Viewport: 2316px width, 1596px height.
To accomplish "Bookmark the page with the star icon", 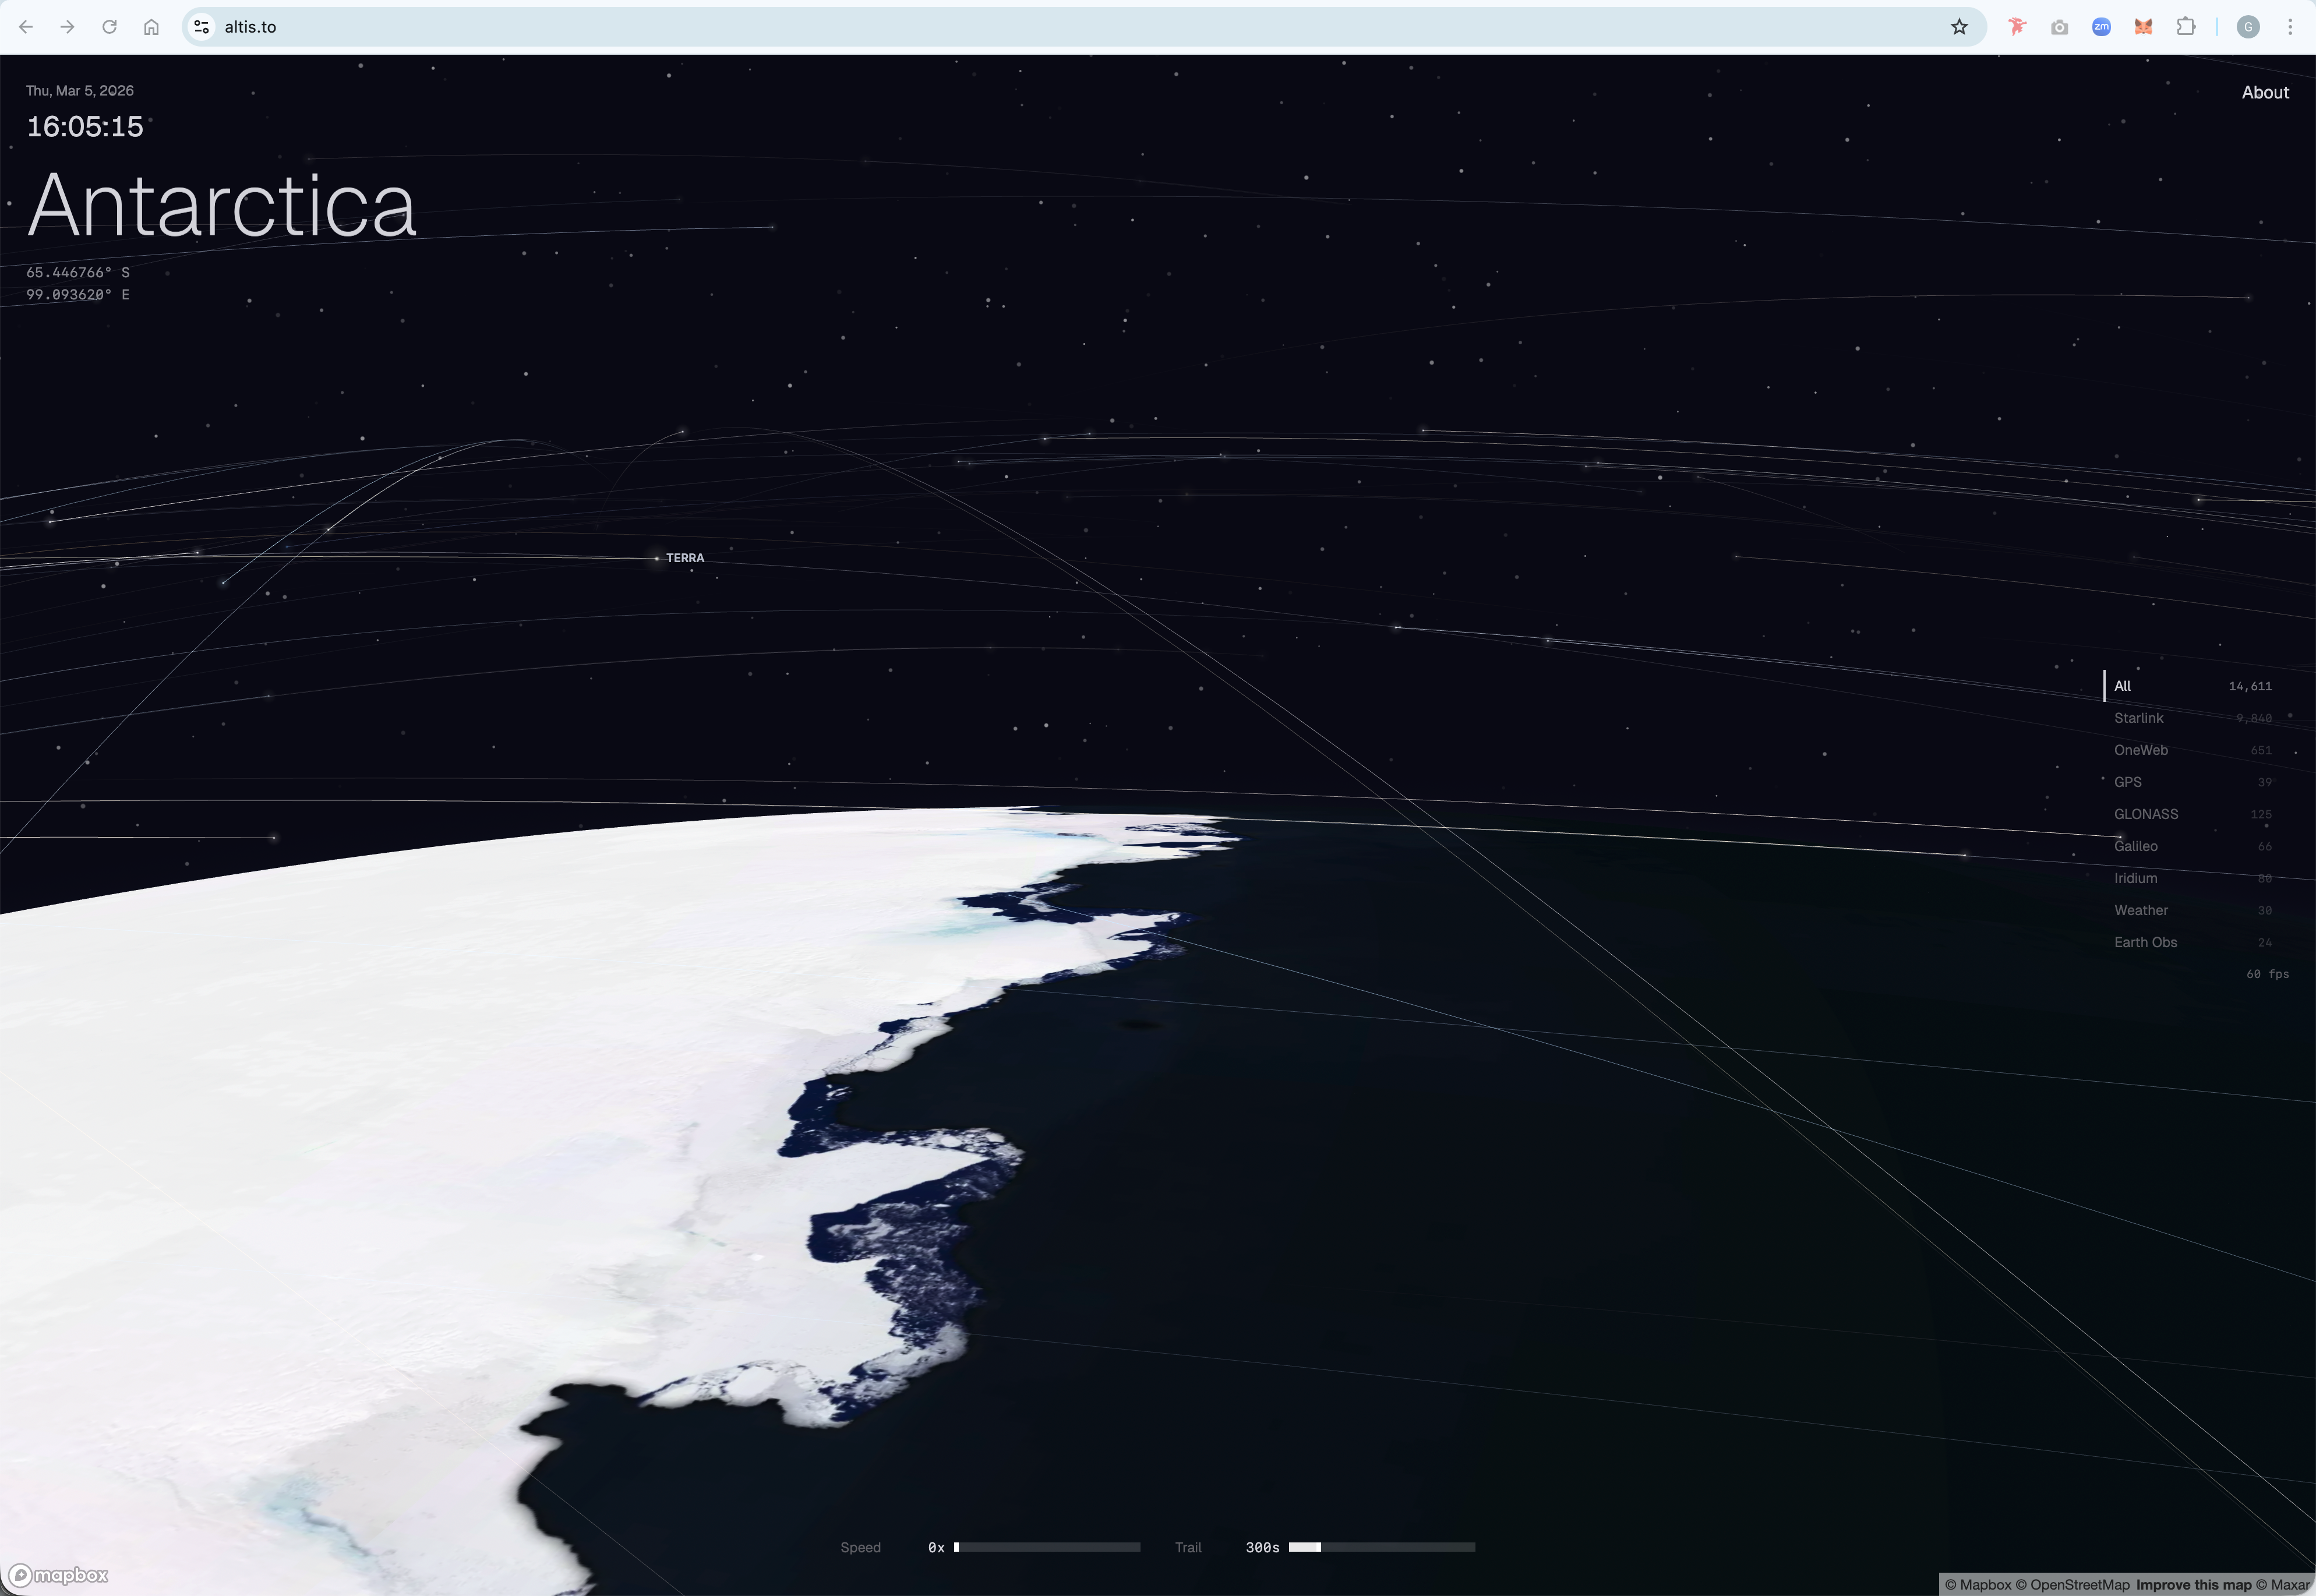I will (1959, 27).
